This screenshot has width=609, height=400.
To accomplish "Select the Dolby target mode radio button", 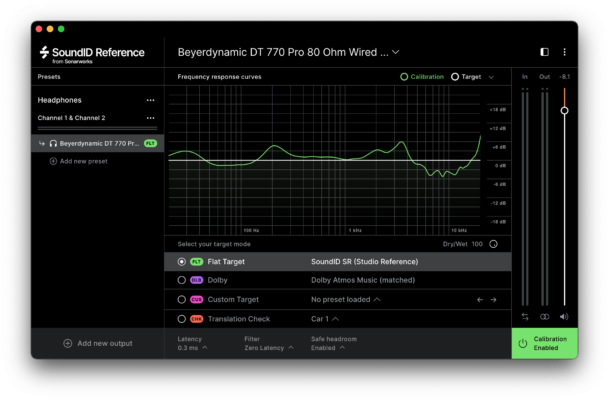I will coord(181,280).
